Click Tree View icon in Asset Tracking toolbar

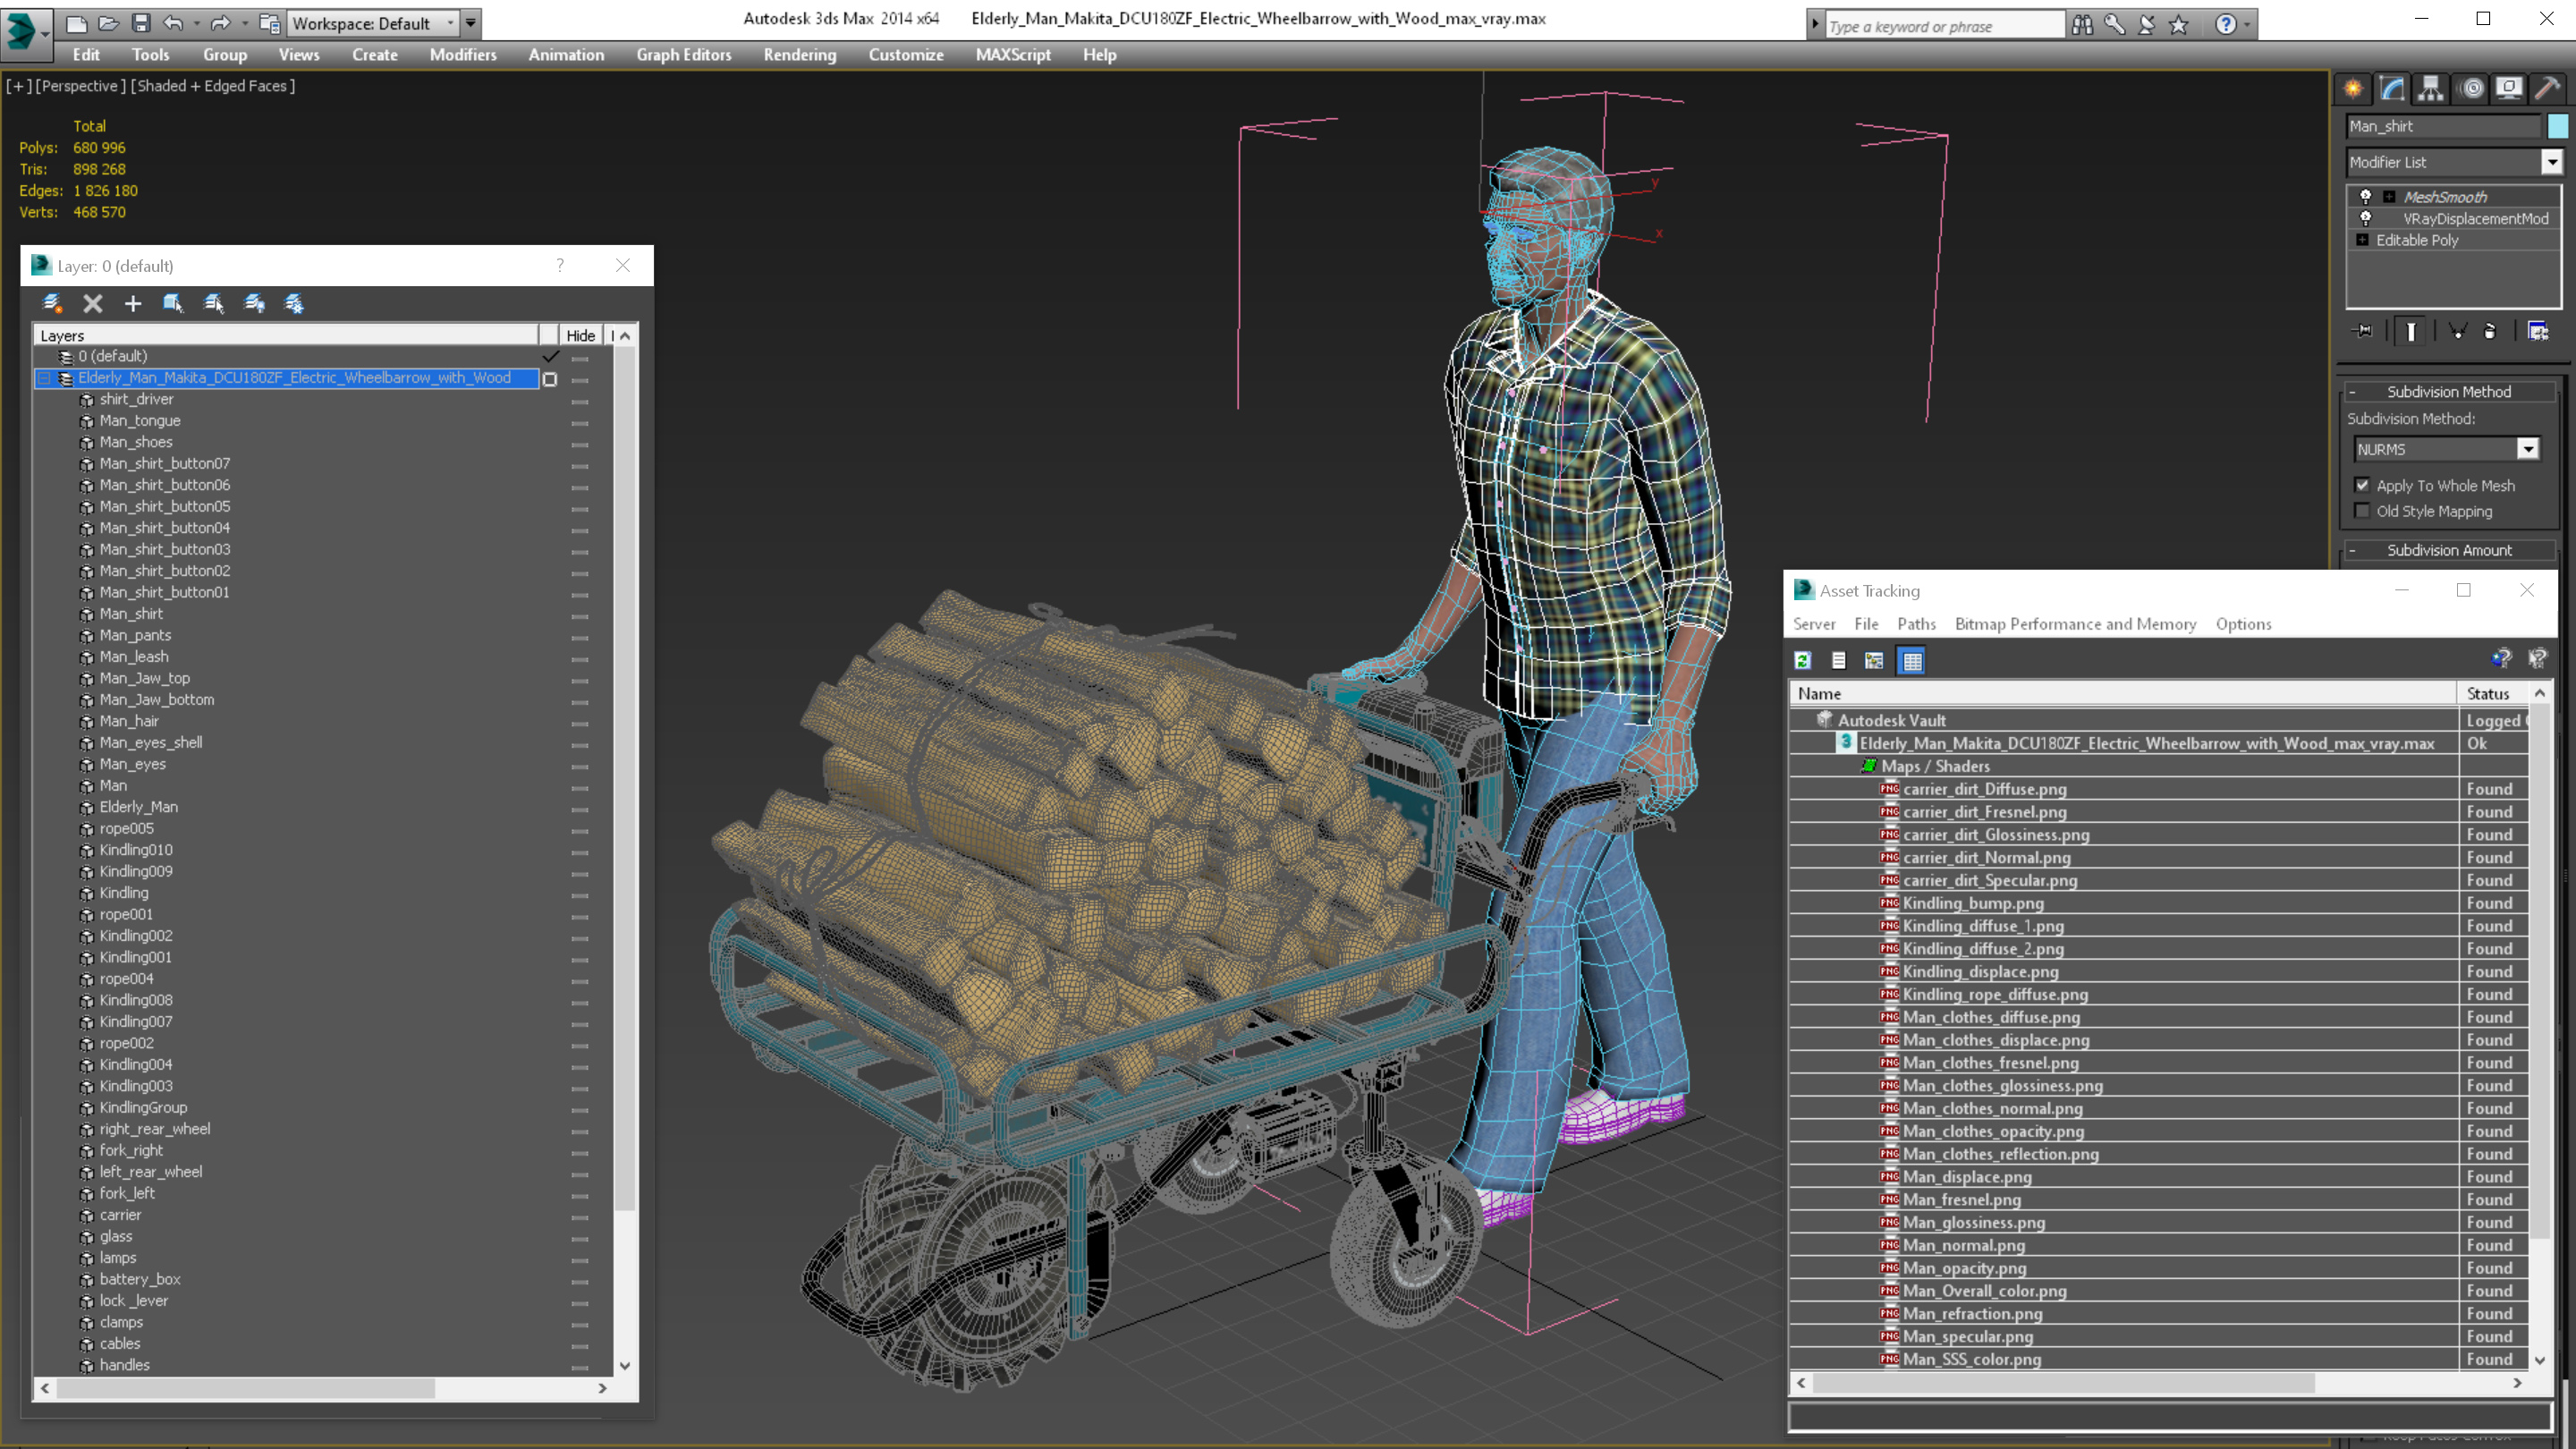(x=1874, y=660)
